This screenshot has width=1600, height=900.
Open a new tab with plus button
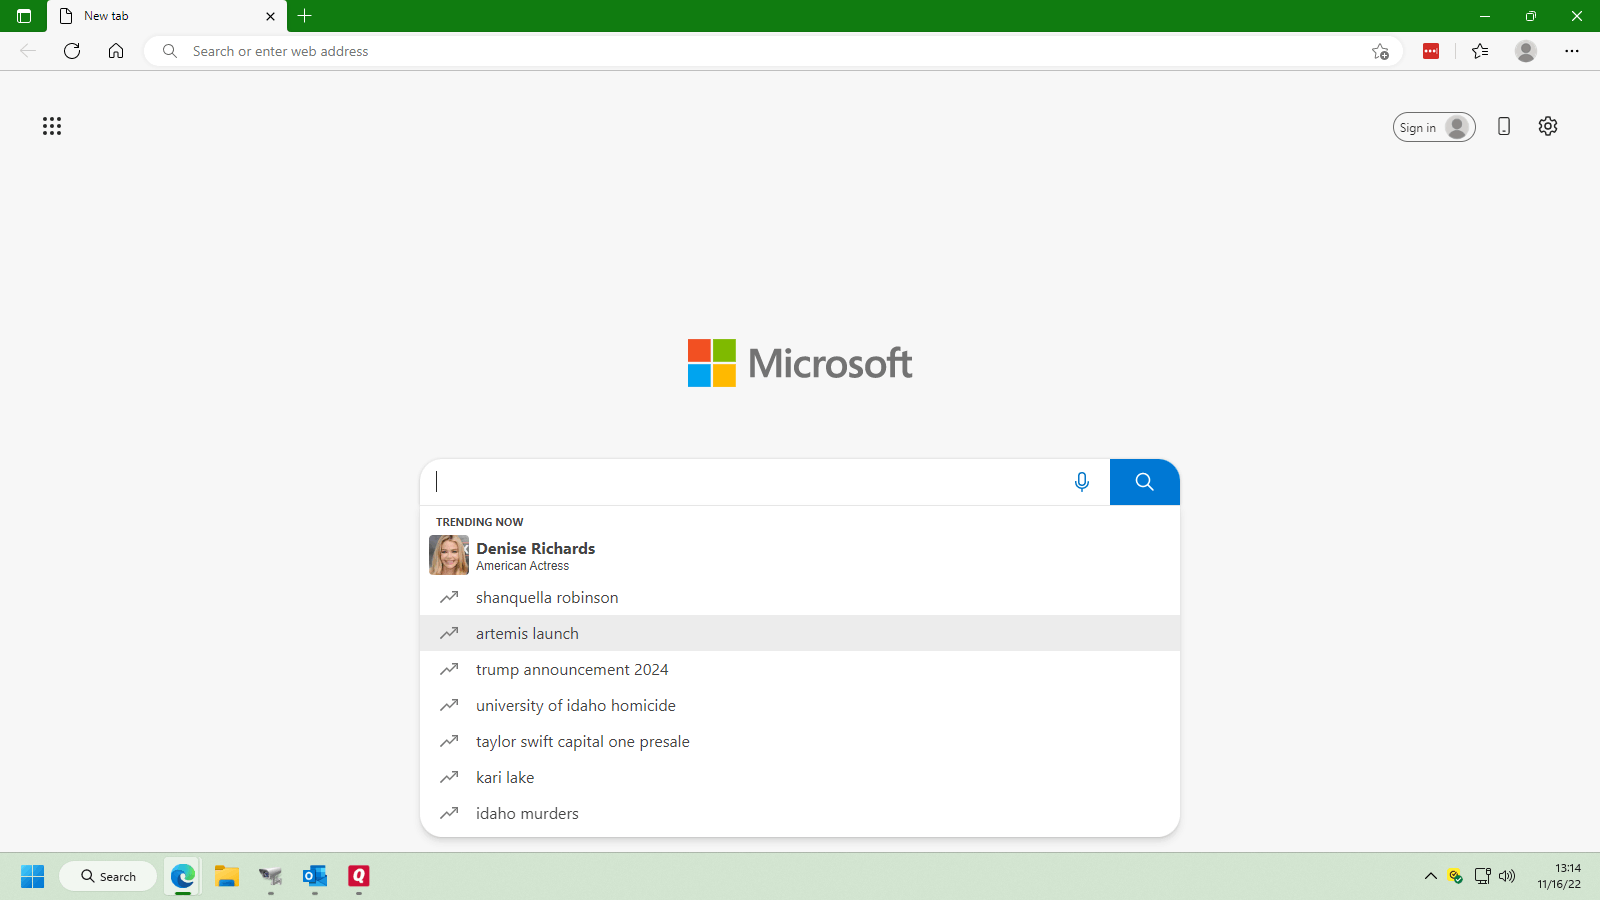point(305,16)
